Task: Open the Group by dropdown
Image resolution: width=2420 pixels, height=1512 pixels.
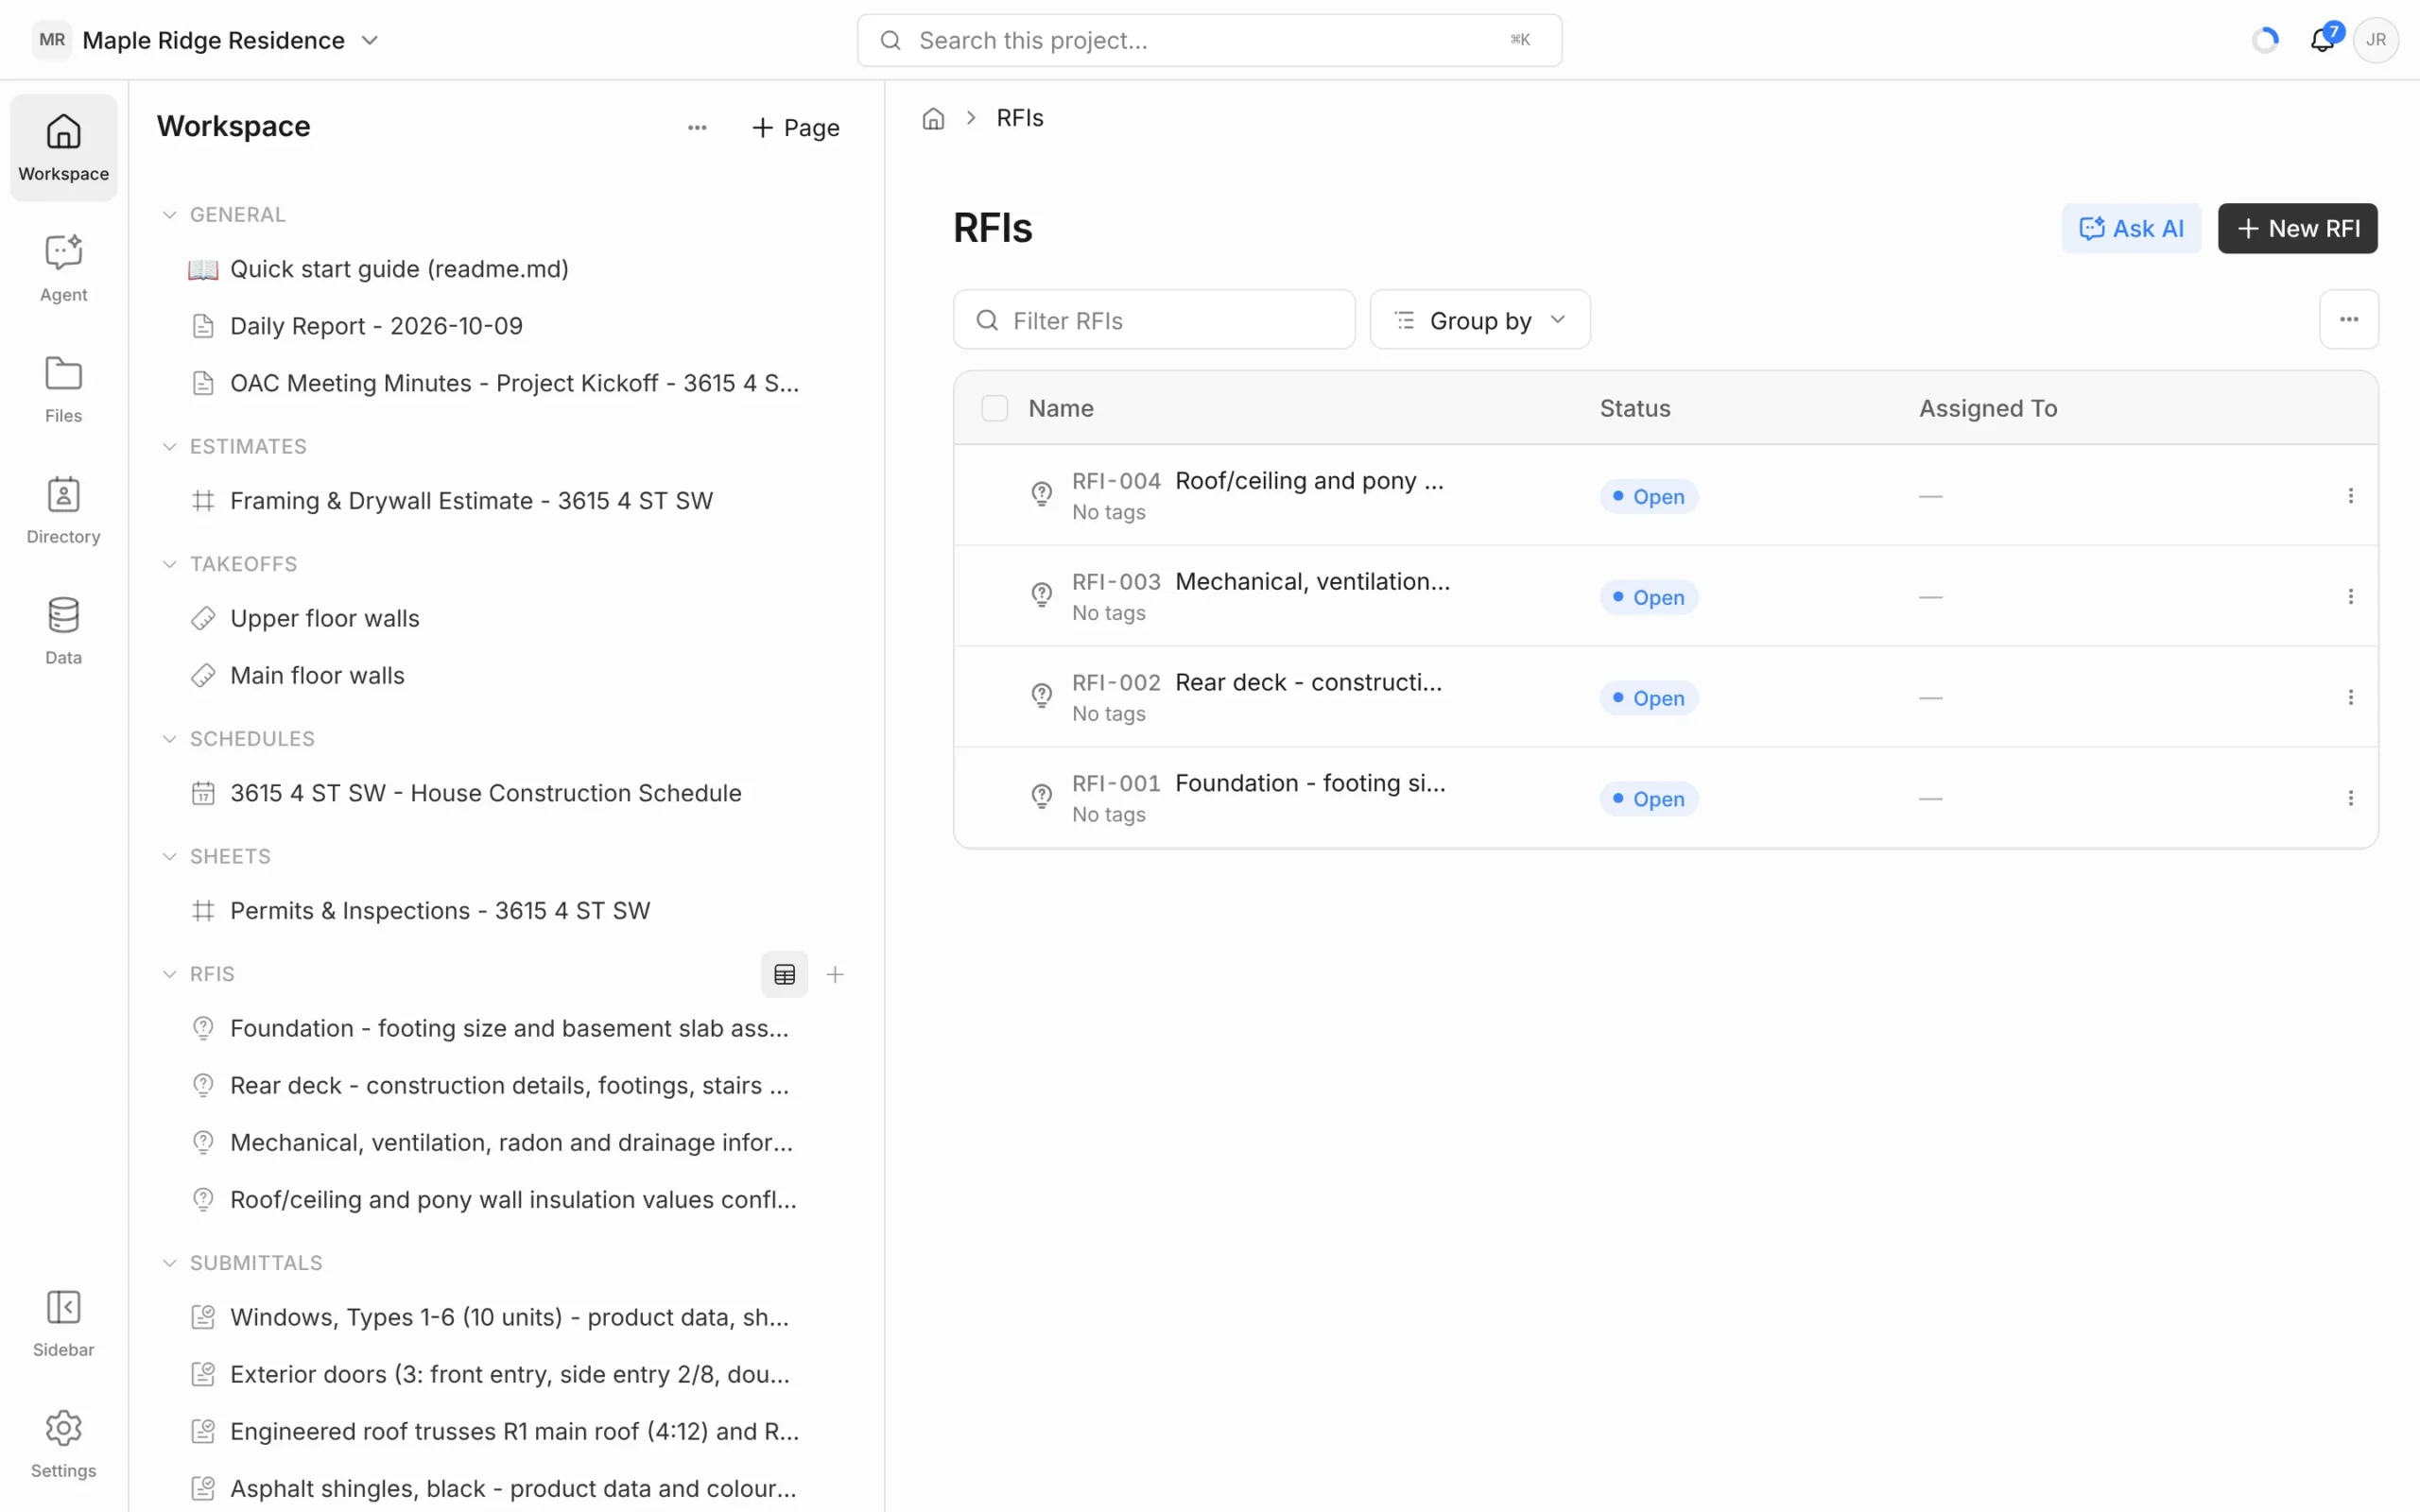Action: [x=1480, y=320]
